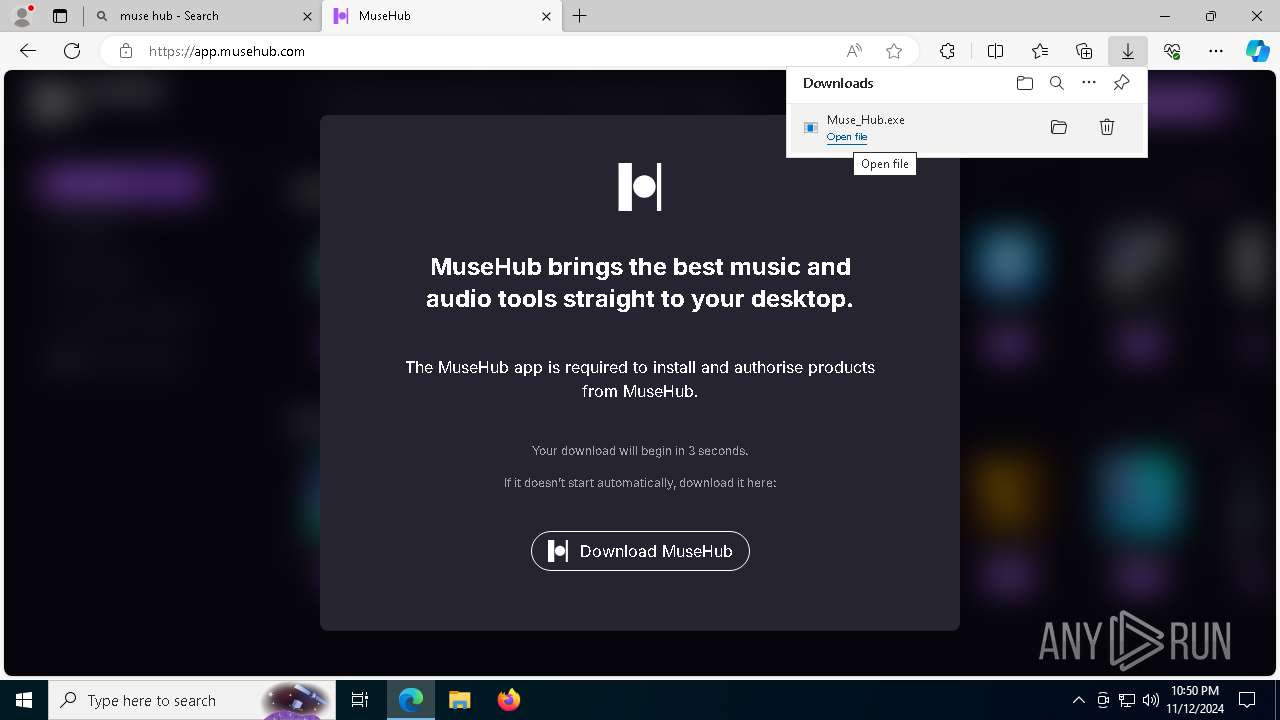The width and height of the screenshot is (1280, 720).
Task: Open File Explorer from taskbar
Action: click(x=460, y=700)
